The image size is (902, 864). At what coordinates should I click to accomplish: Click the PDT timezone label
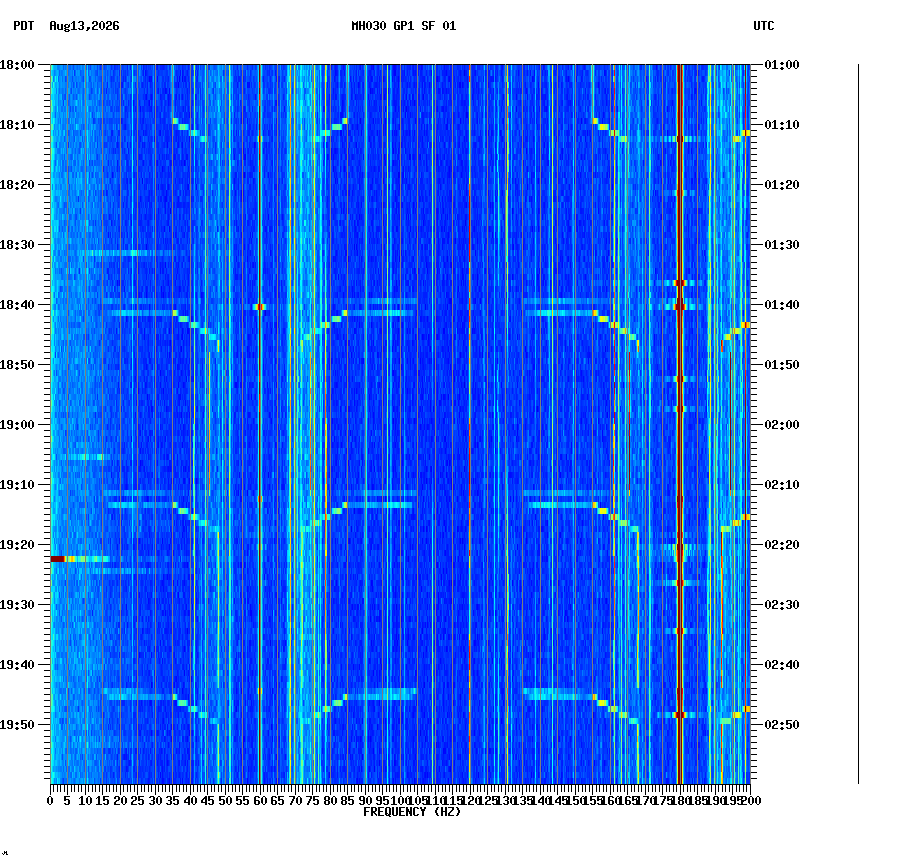click(24, 26)
